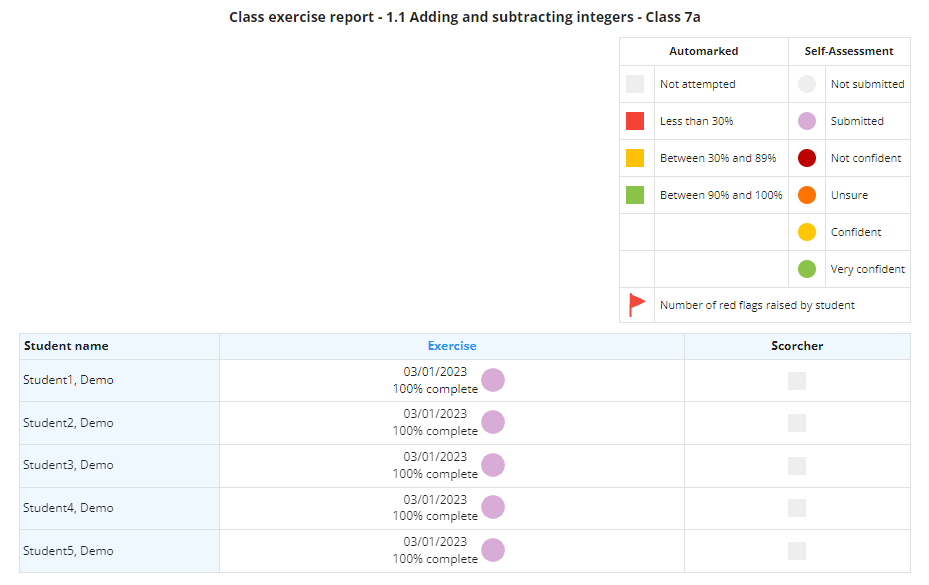Select Student3 Scorcher grey square
929x585 pixels.
pos(797,466)
